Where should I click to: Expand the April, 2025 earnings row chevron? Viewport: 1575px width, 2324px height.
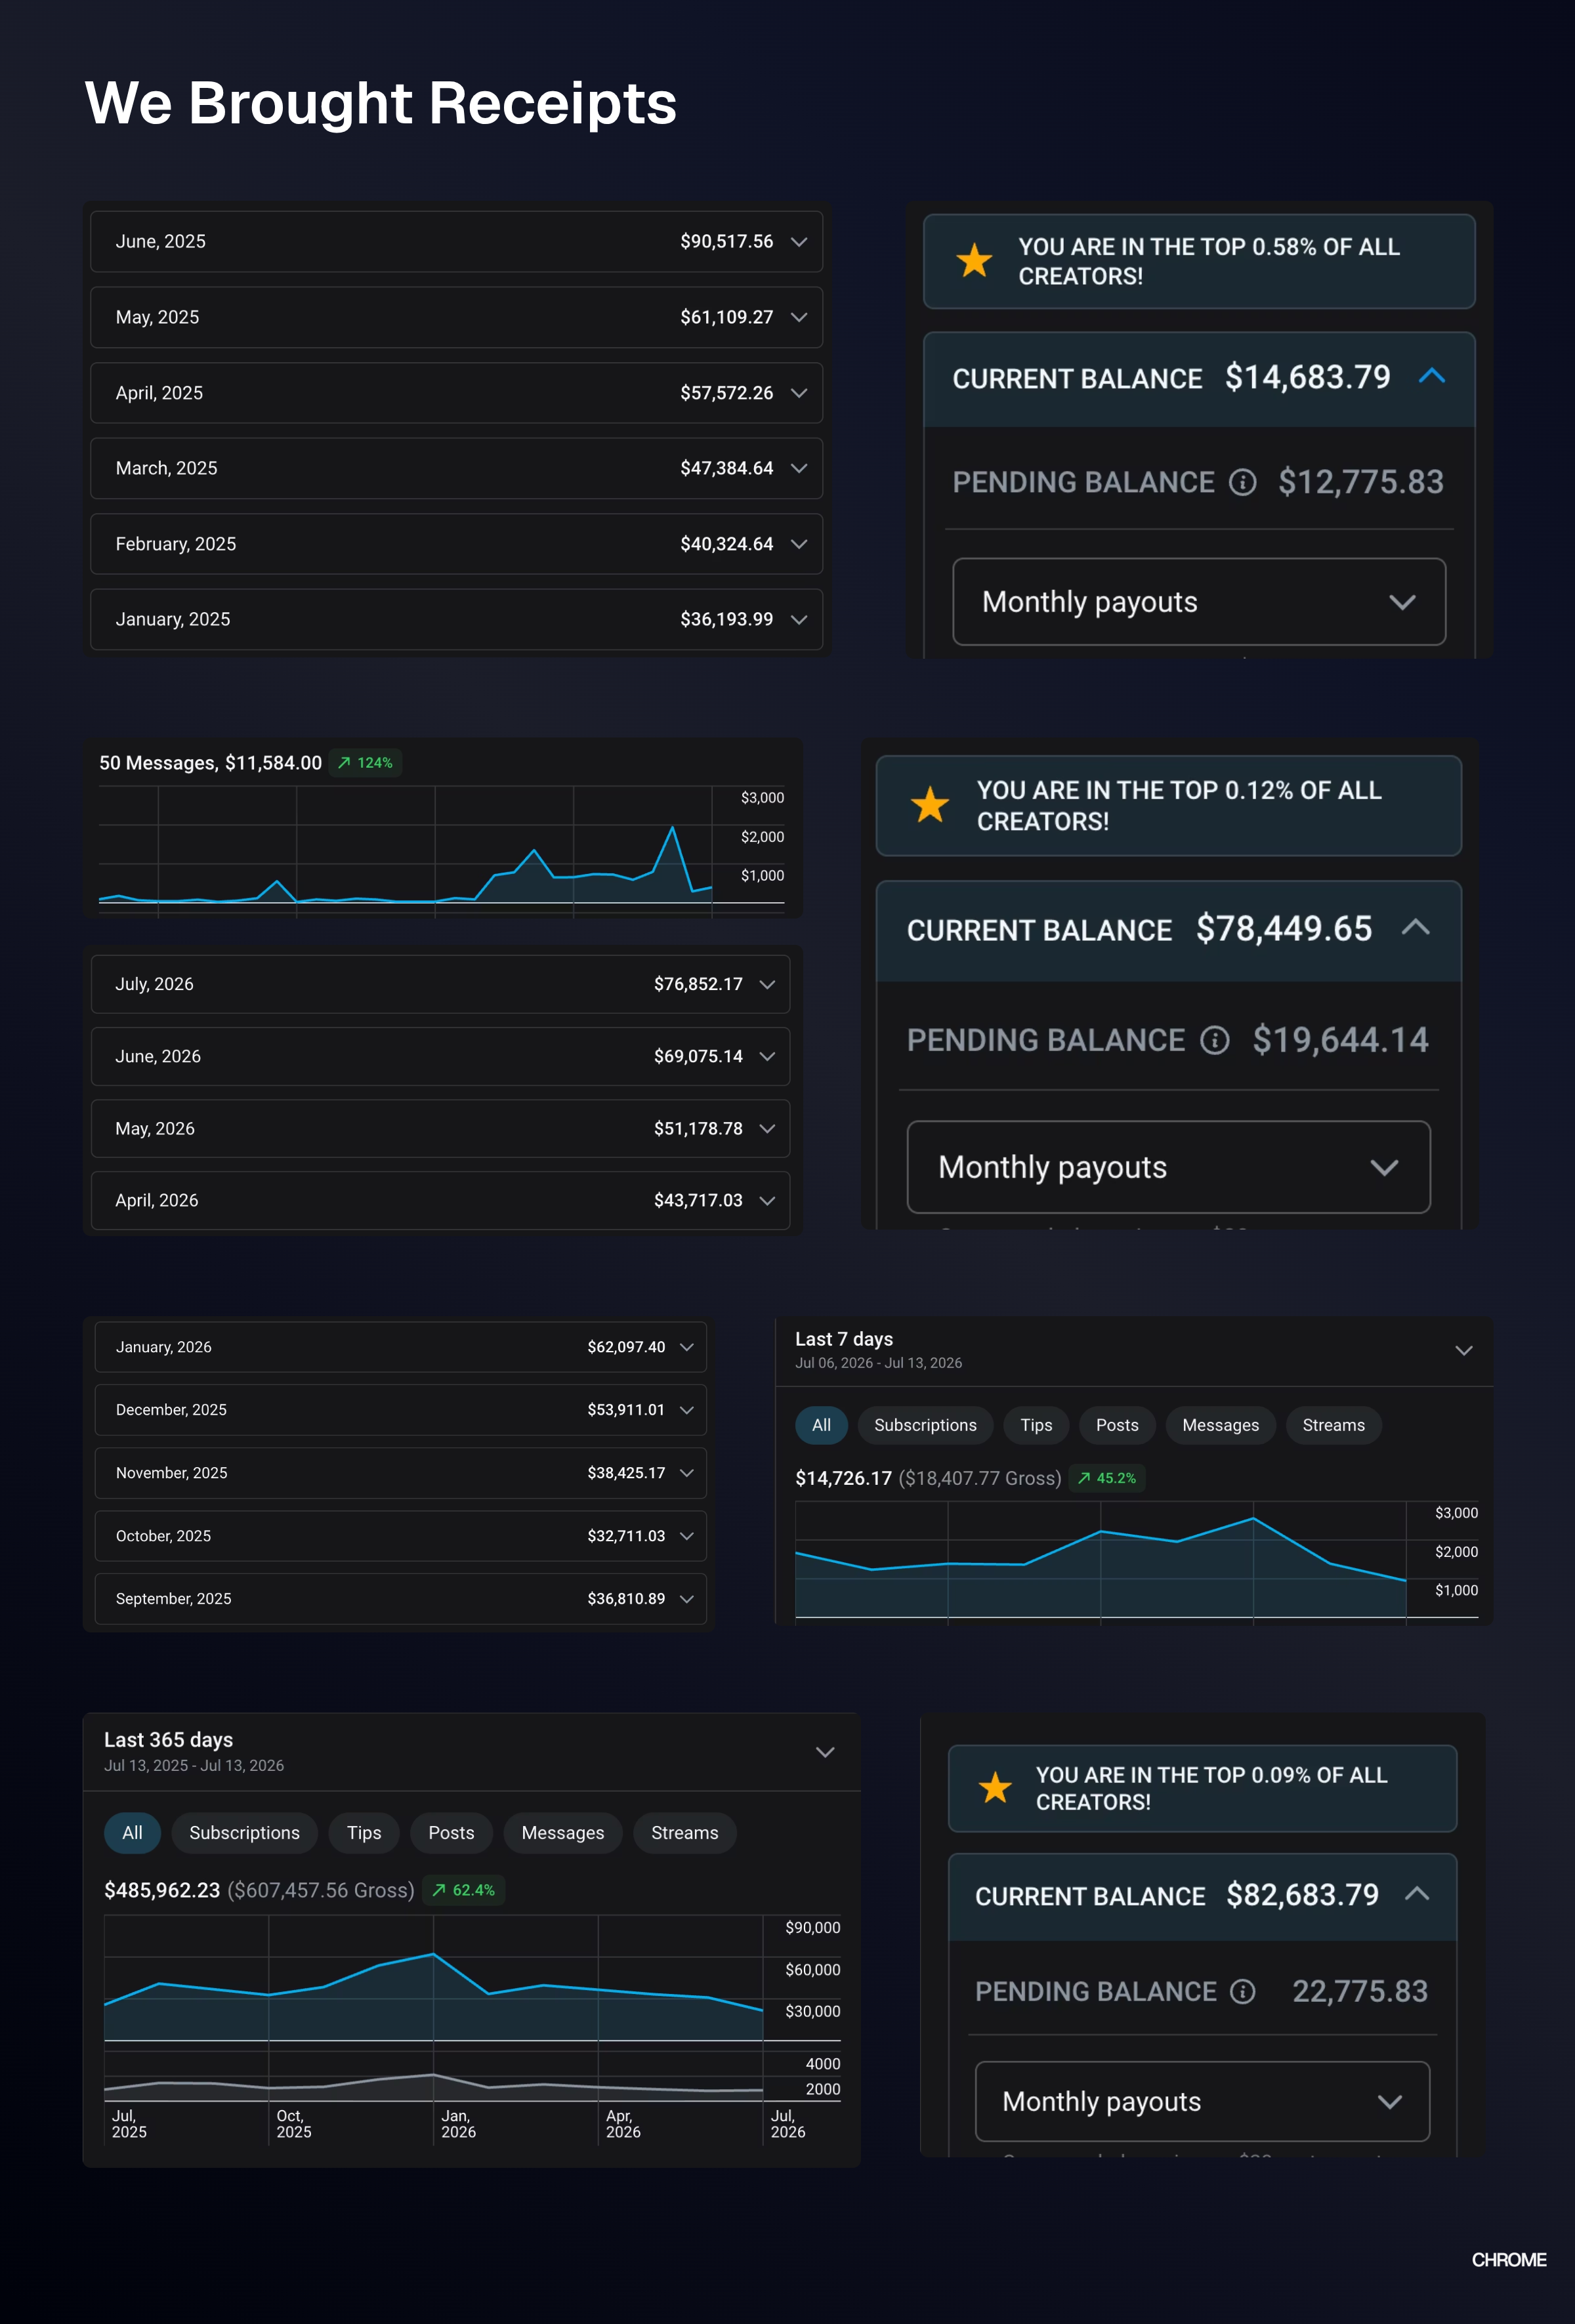coord(799,393)
